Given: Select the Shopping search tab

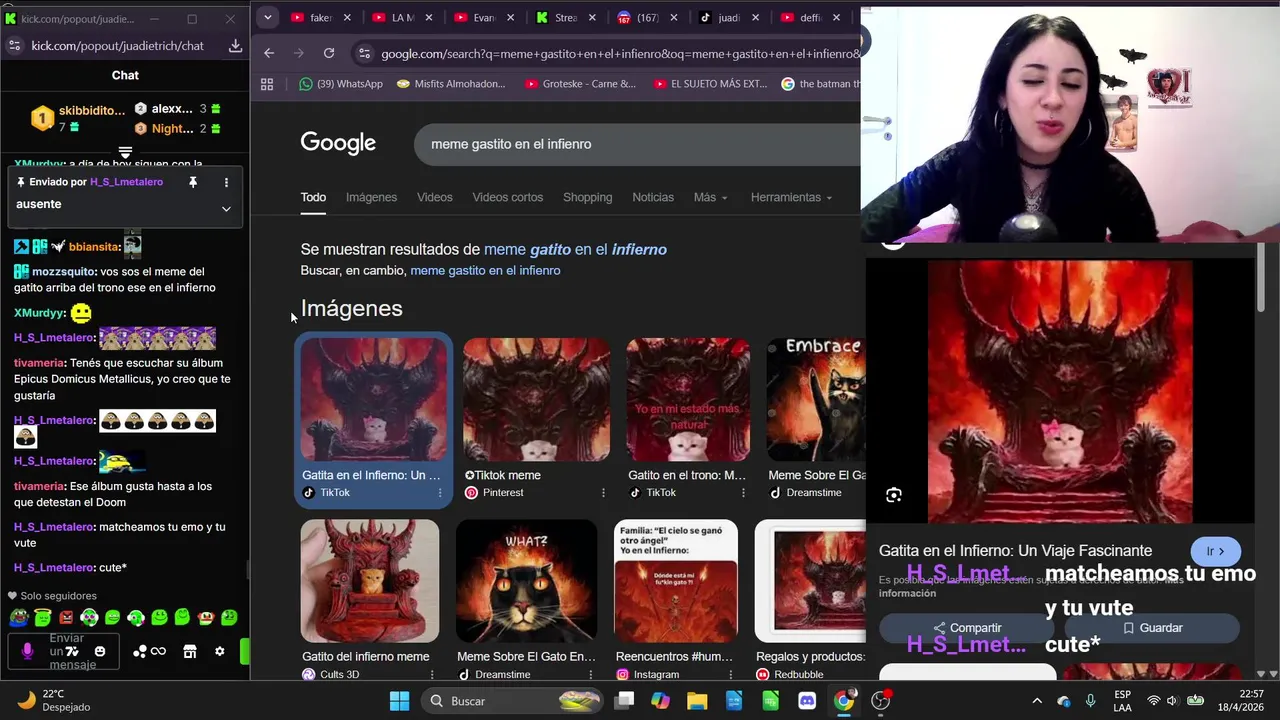Looking at the screenshot, I should point(587,197).
